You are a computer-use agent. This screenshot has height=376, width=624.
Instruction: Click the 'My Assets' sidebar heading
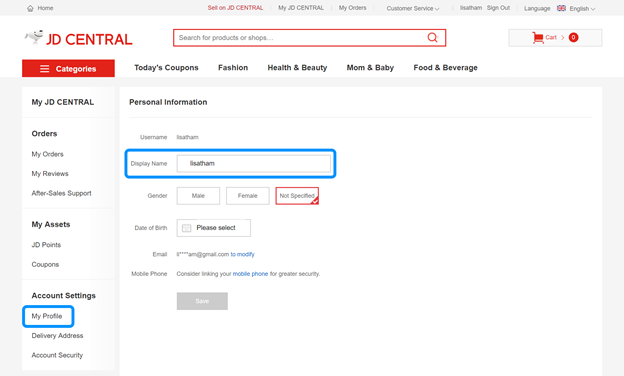click(51, 224)
